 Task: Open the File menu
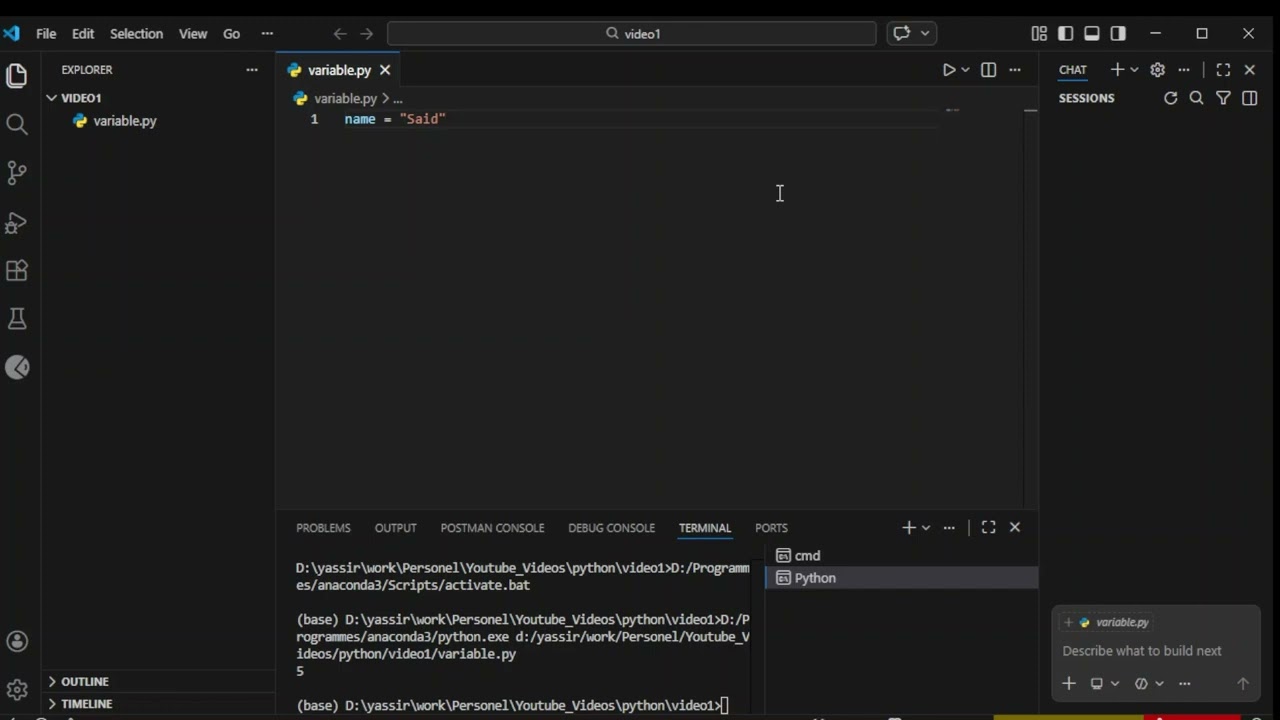[x=46, y=33]
